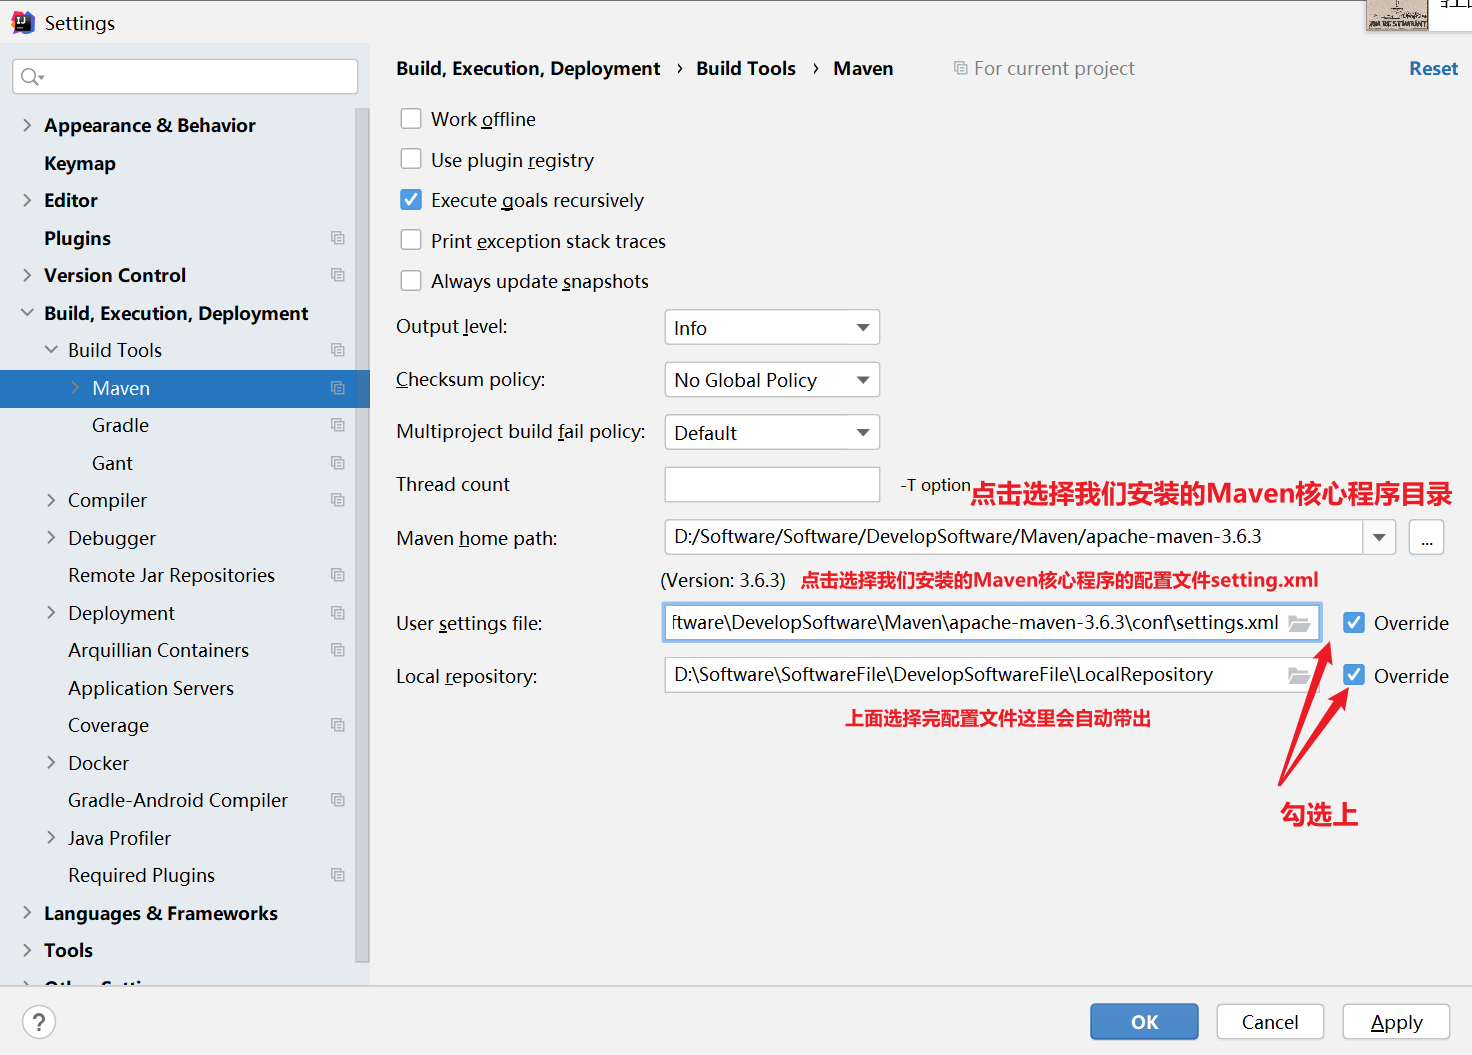Expand the Tools section
The width and height of the screenshot is (1472, 1055).
pos(27,950)
